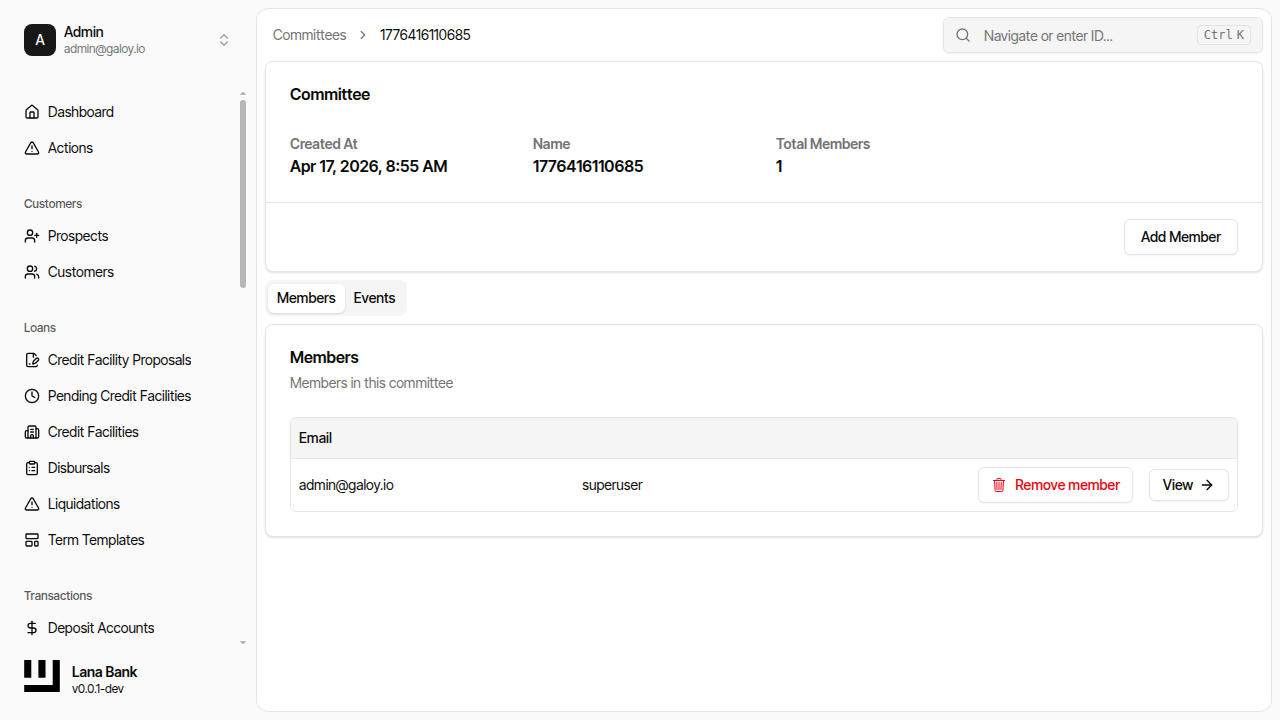Click the Disbursals clipboard icon

click(x=31, y=467)
